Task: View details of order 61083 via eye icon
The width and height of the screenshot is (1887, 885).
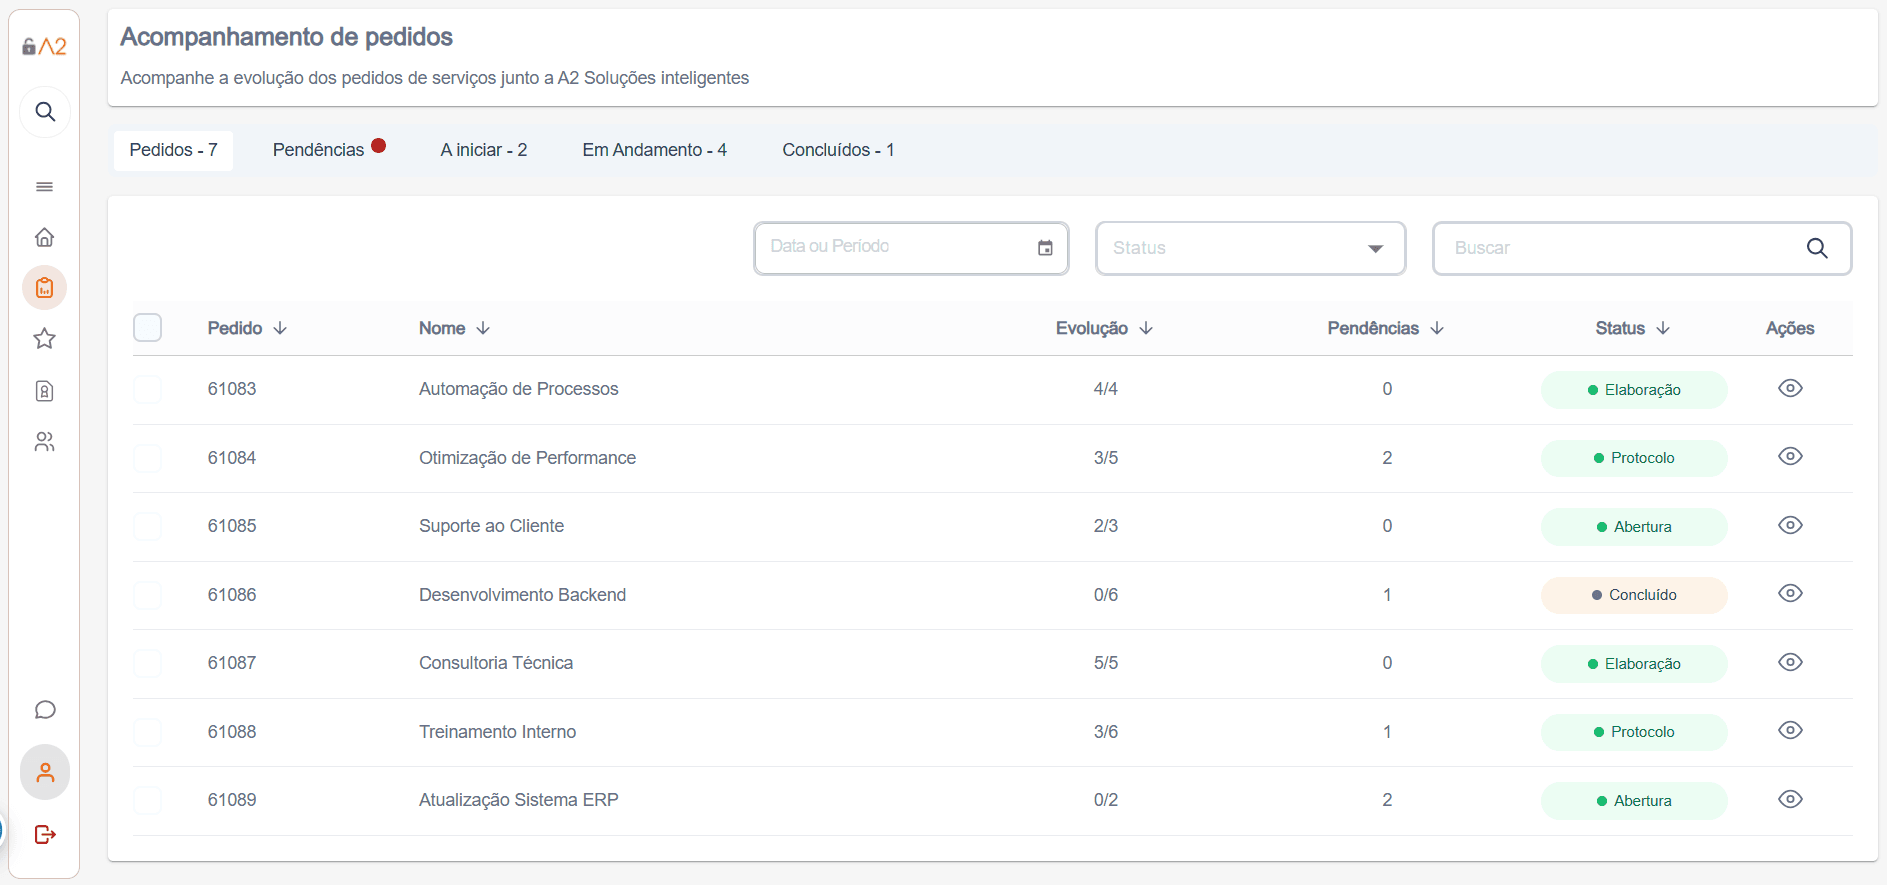Action: pyautogui.click(x=1790, y=388)
